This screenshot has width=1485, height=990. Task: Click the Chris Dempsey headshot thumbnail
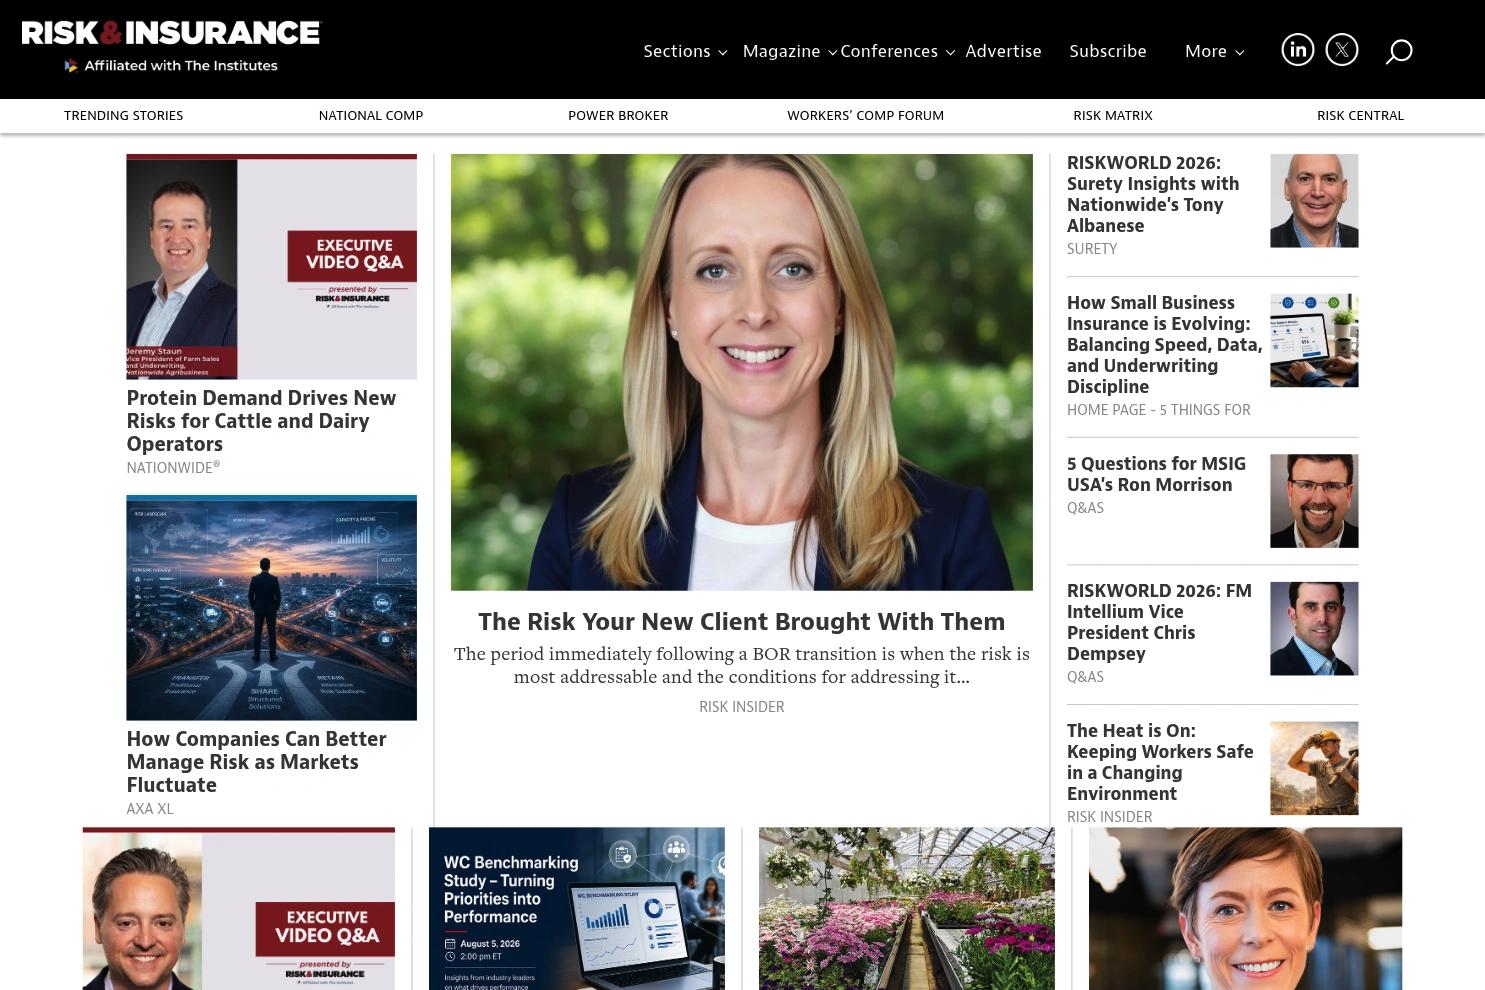[x=1314, y=629]
